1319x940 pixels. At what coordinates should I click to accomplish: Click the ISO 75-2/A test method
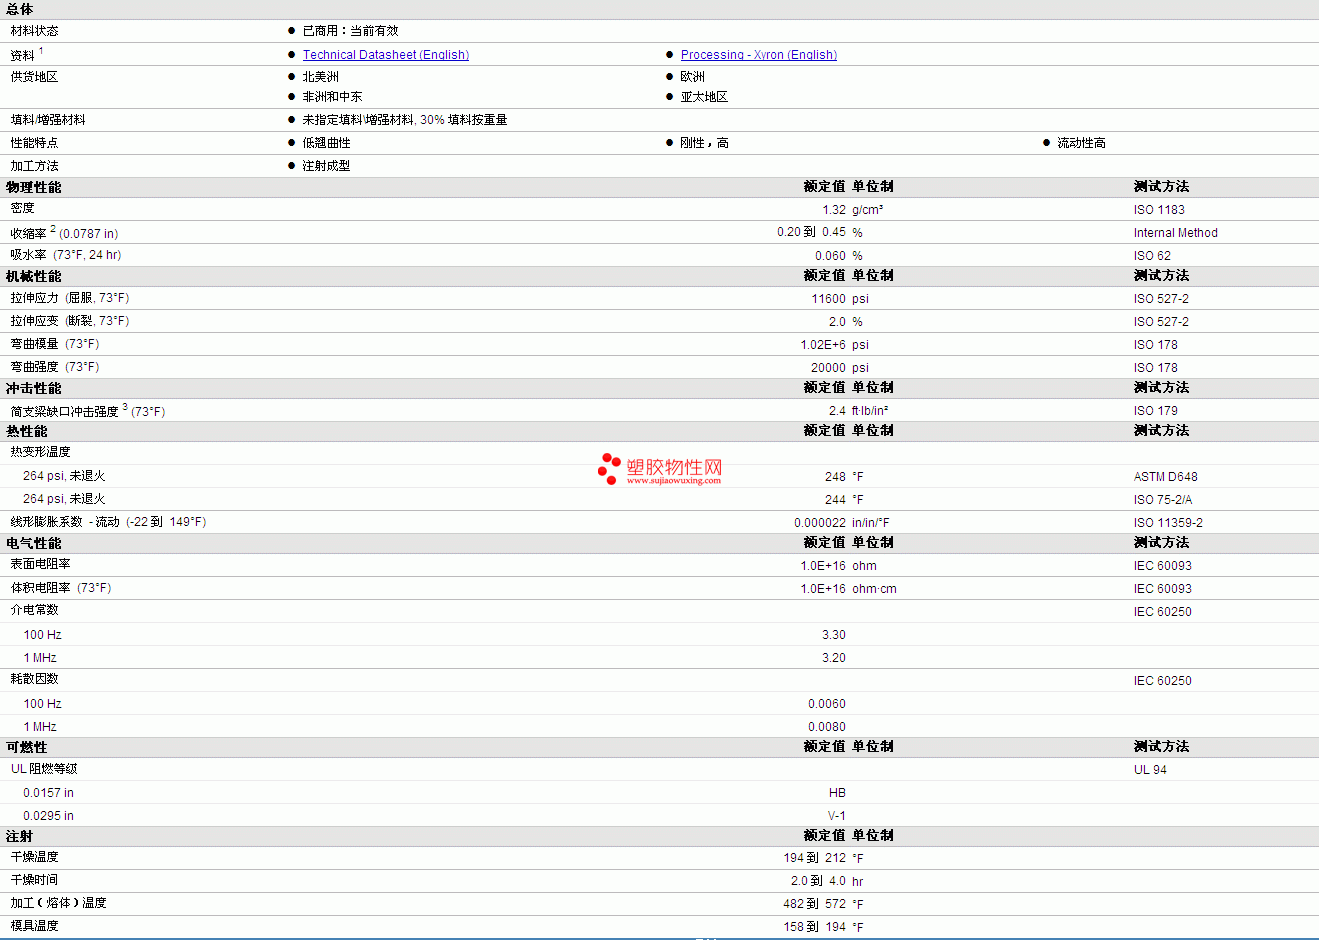(x=1163, y=500)
